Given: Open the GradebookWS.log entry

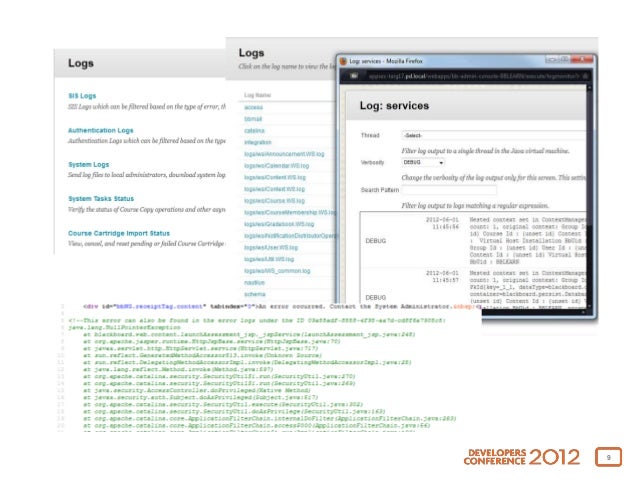Looking at the screenshot, I should coord(279,224).
